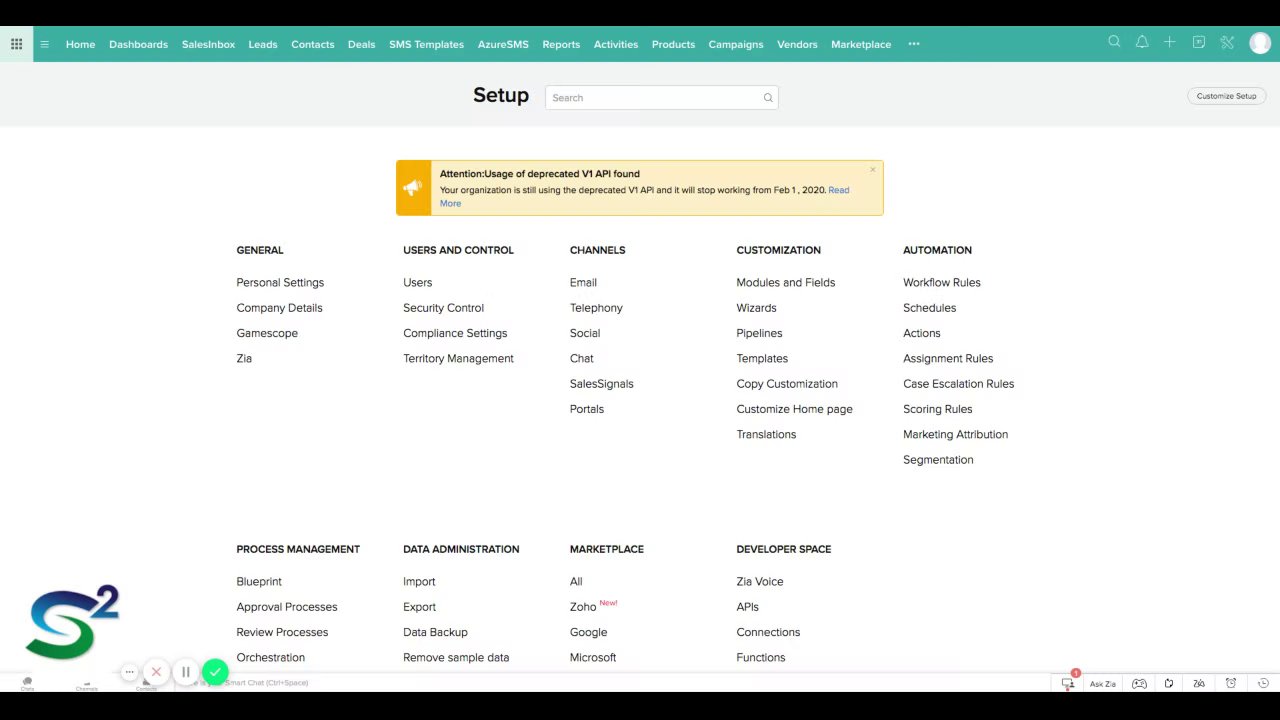Focus the Setup search field

(x=662, y=97)
